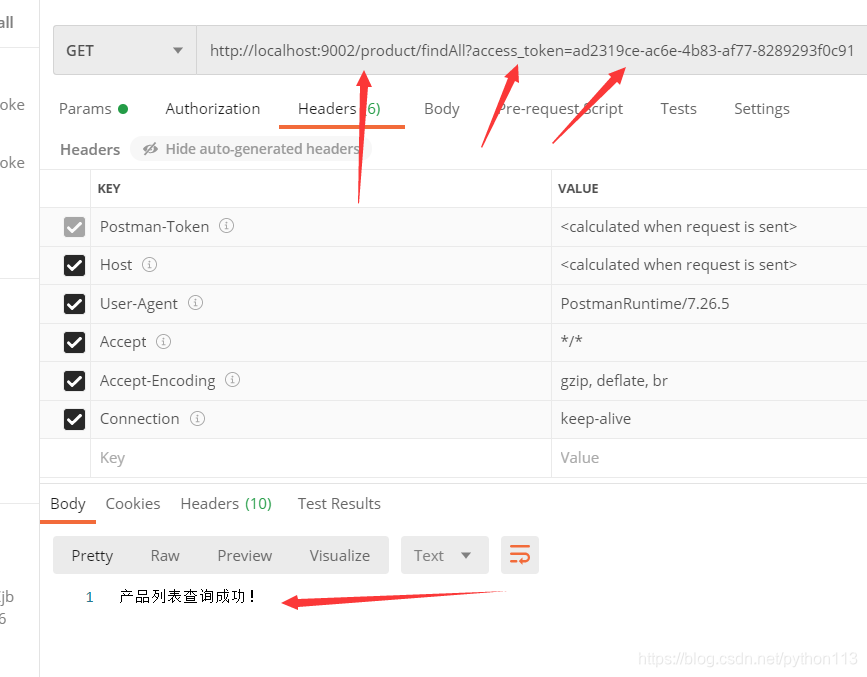This screenshot has height=677, width=867.
Task: Click info icon next to Postman-Token
Action: [x=226, y=226]
